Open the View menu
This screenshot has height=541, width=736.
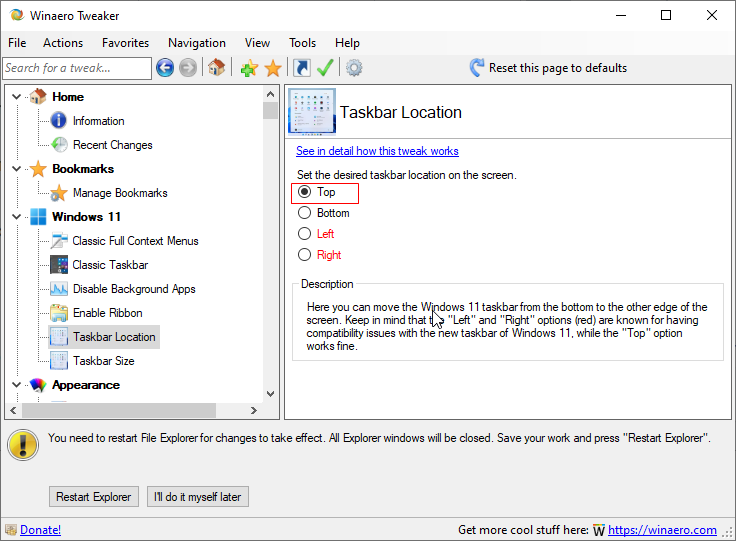257,43
